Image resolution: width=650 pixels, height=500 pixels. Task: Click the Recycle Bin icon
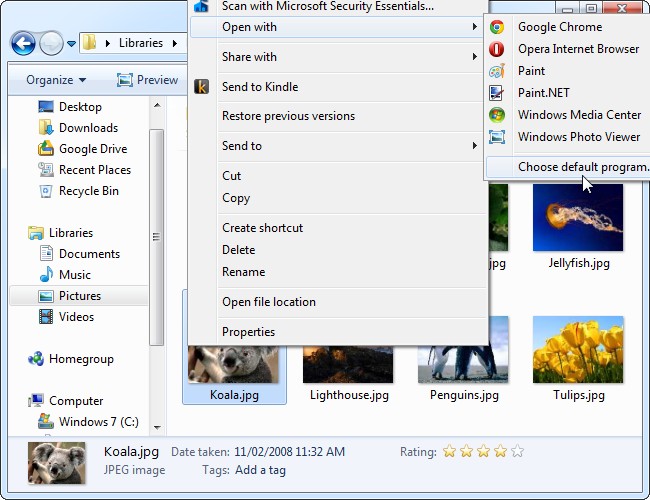click(x=46, y=191)
